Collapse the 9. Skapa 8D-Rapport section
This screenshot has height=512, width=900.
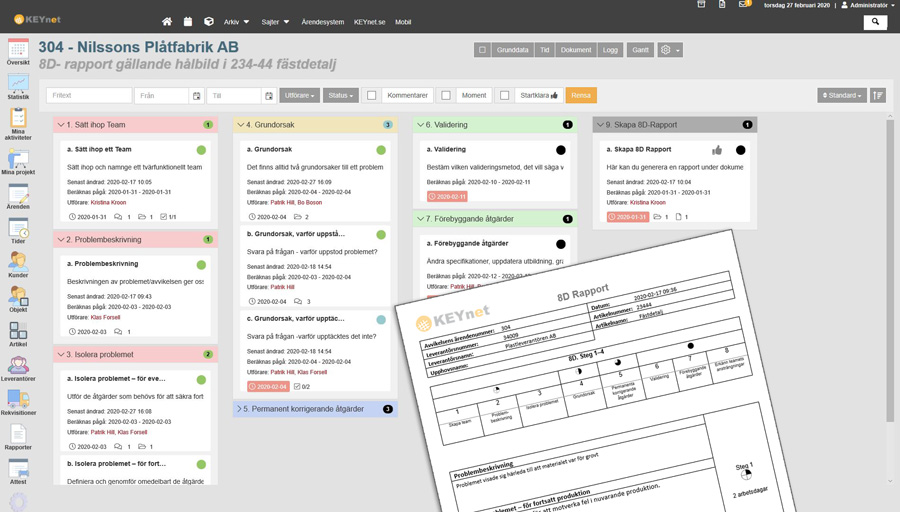(x=600, y=125)
